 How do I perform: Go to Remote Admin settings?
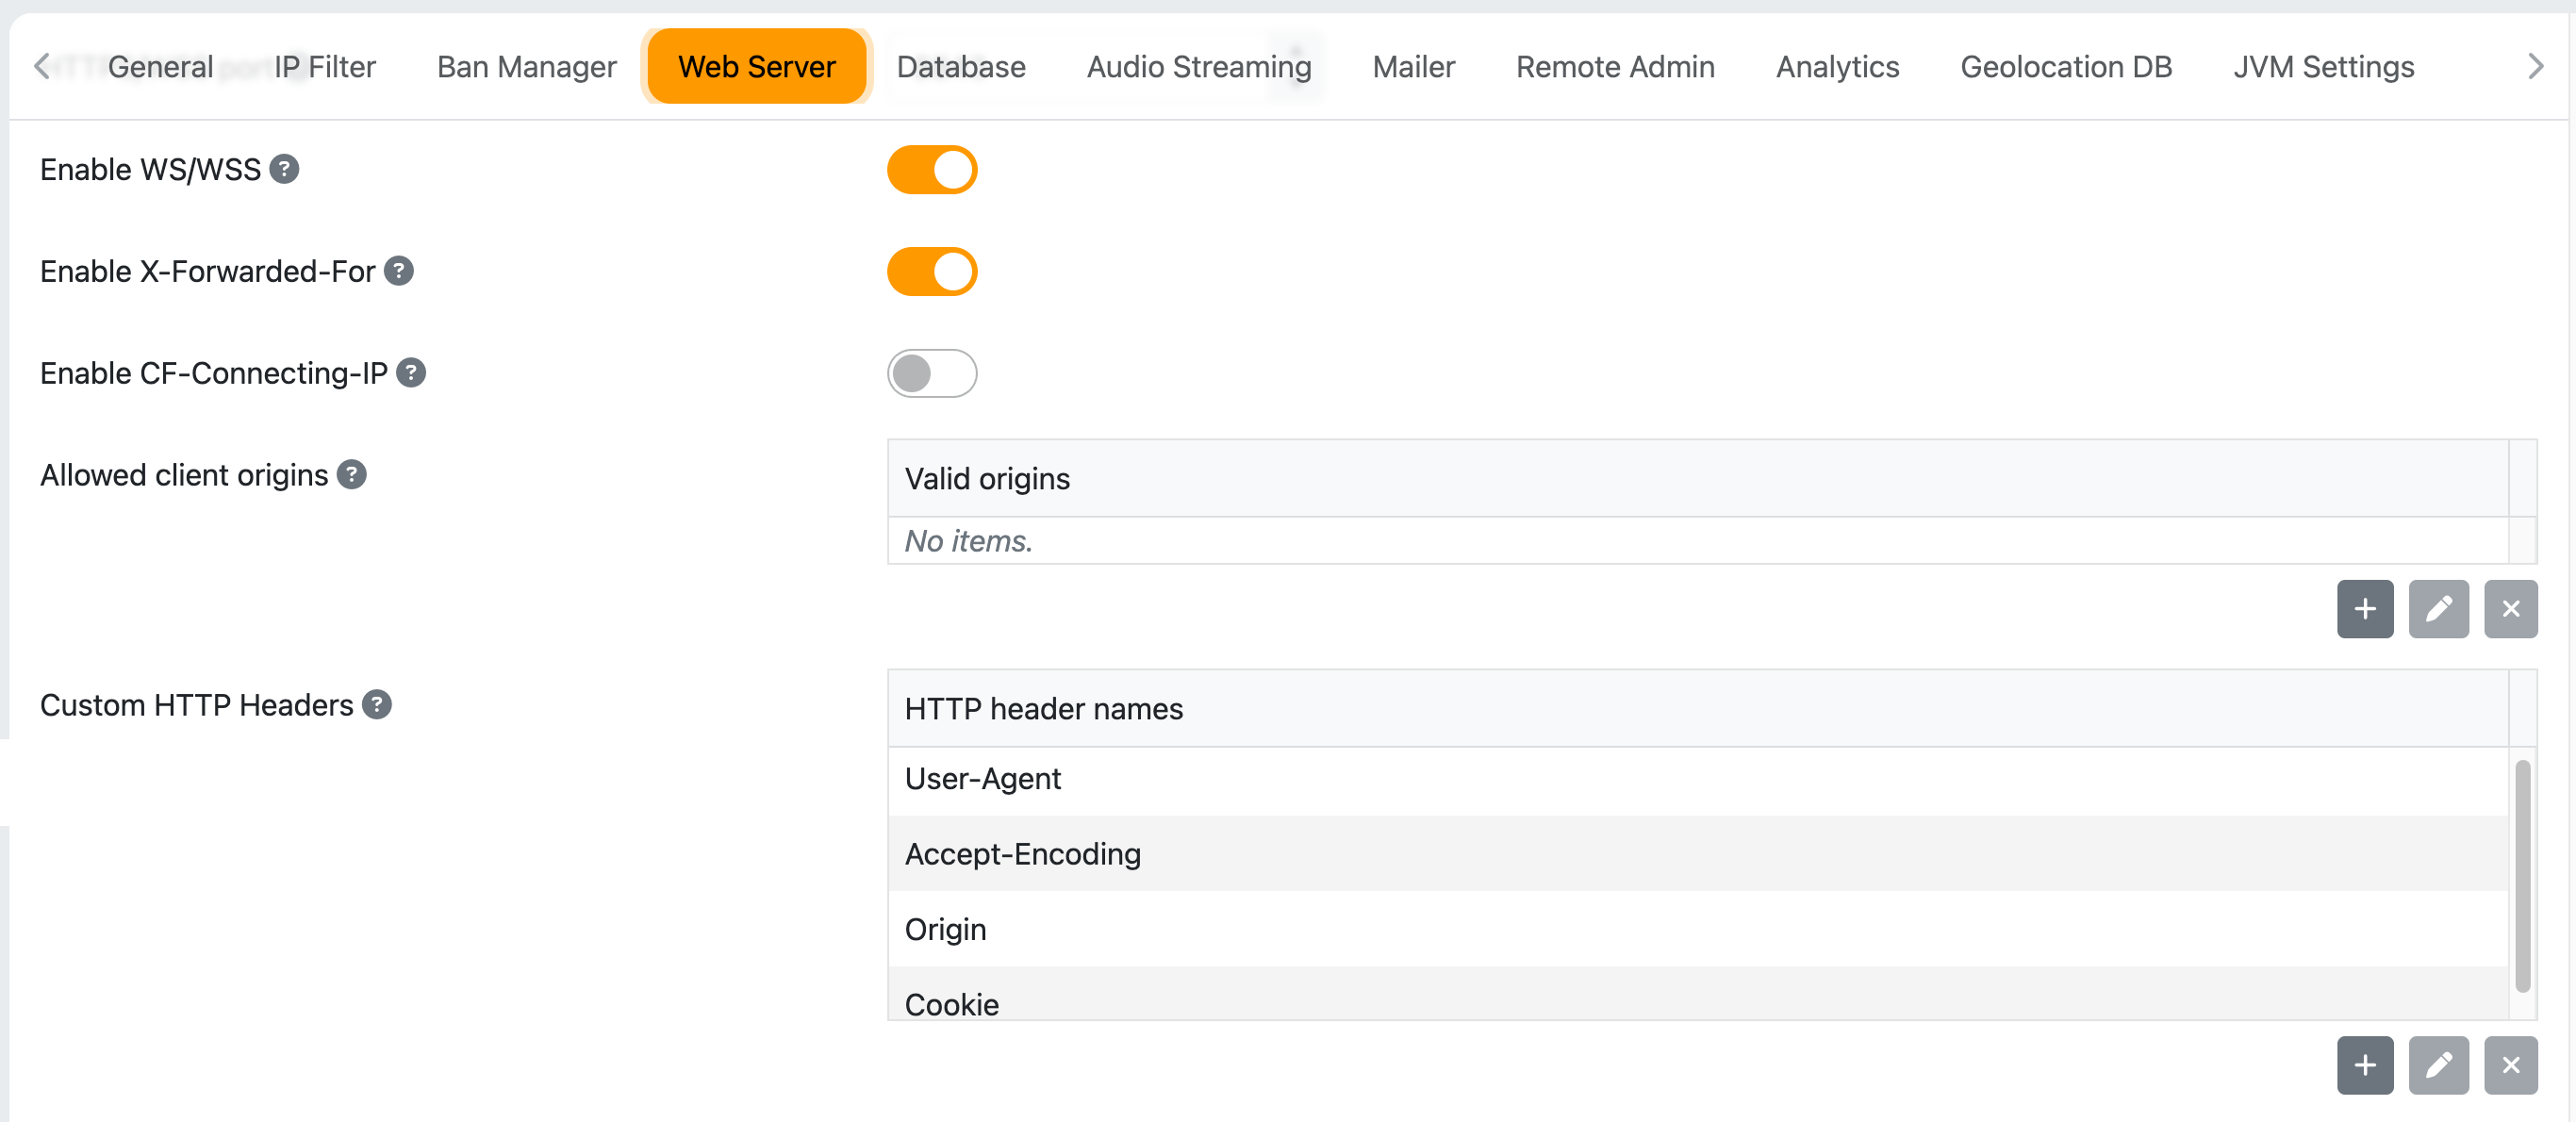pos(1614,66)
